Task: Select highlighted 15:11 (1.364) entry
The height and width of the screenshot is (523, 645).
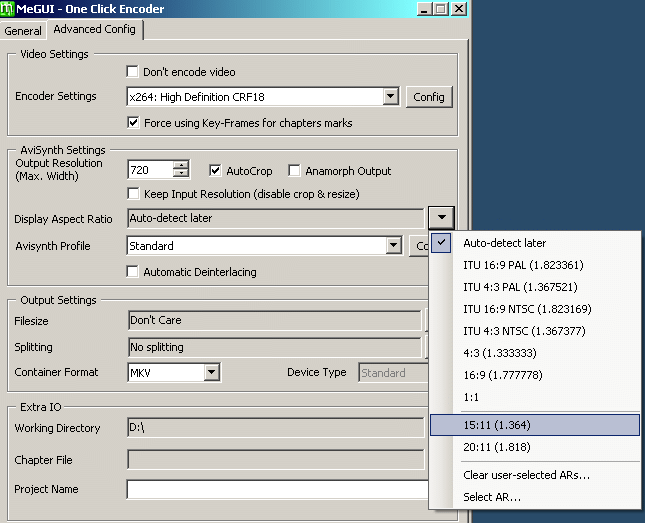Action: click(534, 425)
